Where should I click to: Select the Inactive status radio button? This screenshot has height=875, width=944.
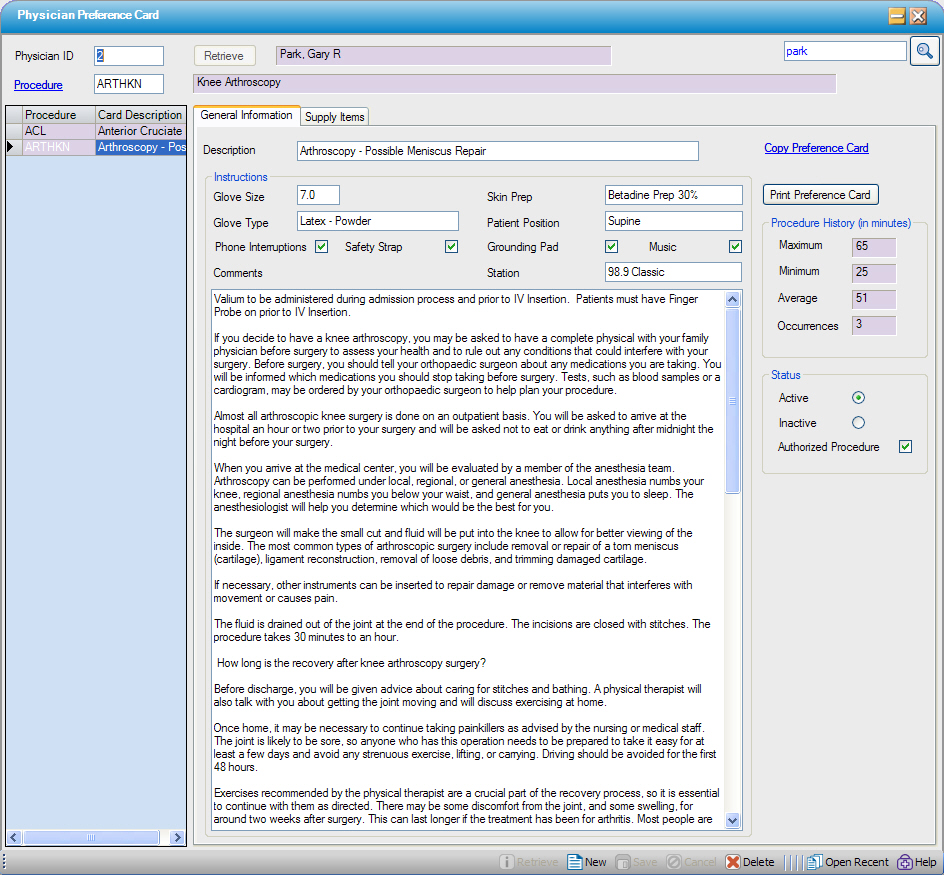tap(858, 423)
